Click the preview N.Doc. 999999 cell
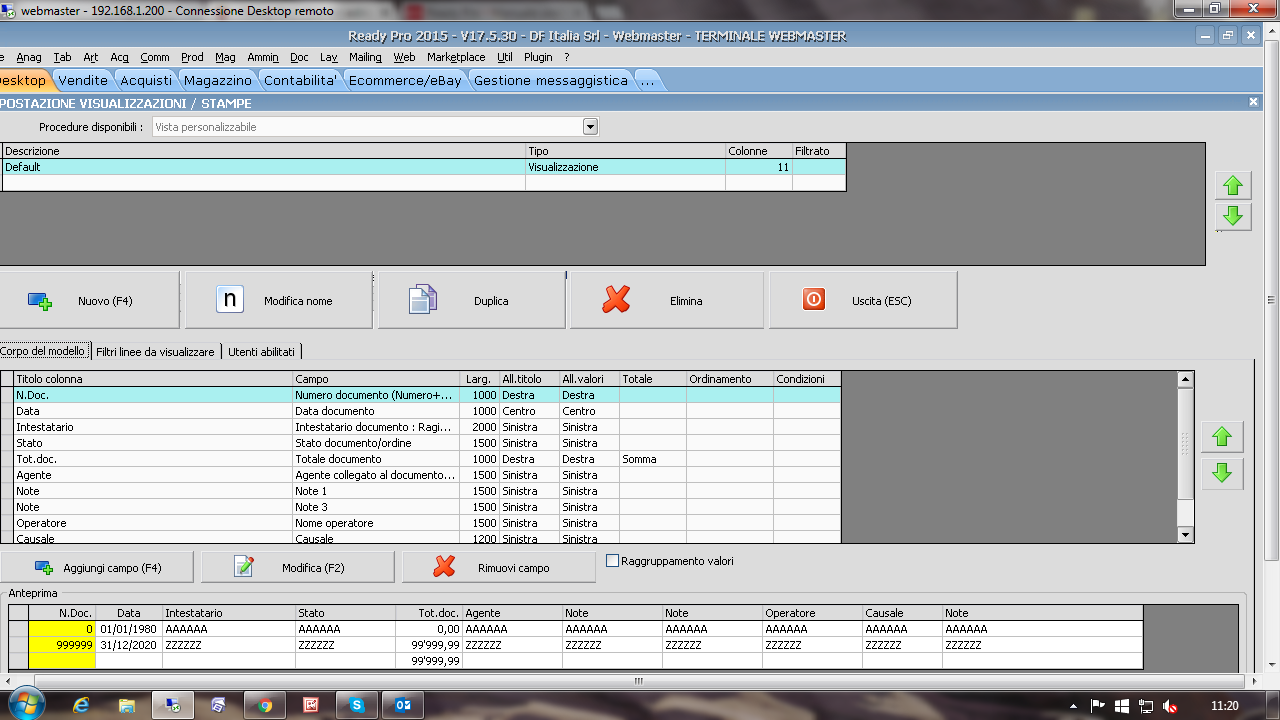1280x720 pixels. (62, 645)
